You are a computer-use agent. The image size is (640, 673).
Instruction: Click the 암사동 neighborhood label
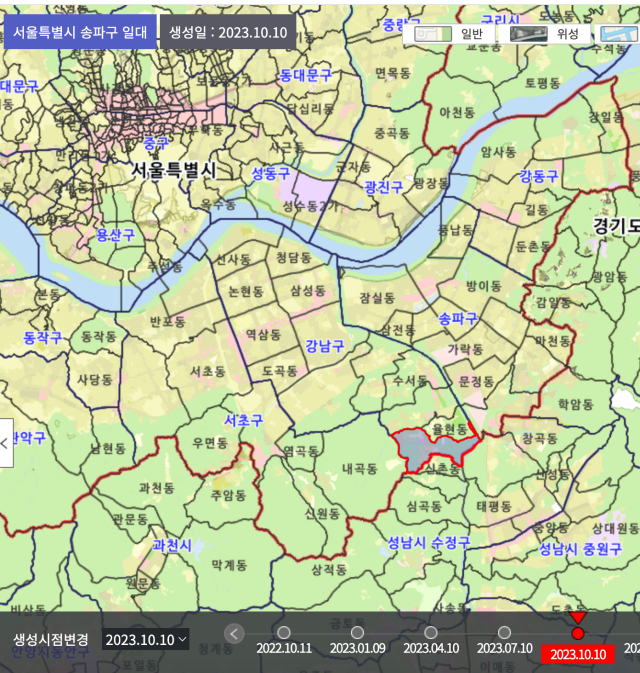(x=498, y=151)
